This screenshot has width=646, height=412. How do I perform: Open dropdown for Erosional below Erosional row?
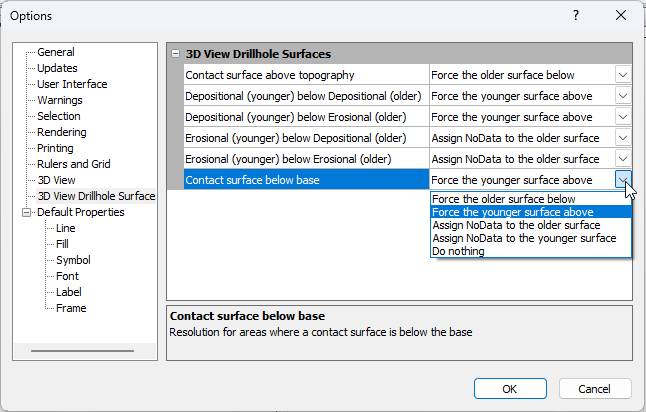pyautogui.click(x=622, y=159)
